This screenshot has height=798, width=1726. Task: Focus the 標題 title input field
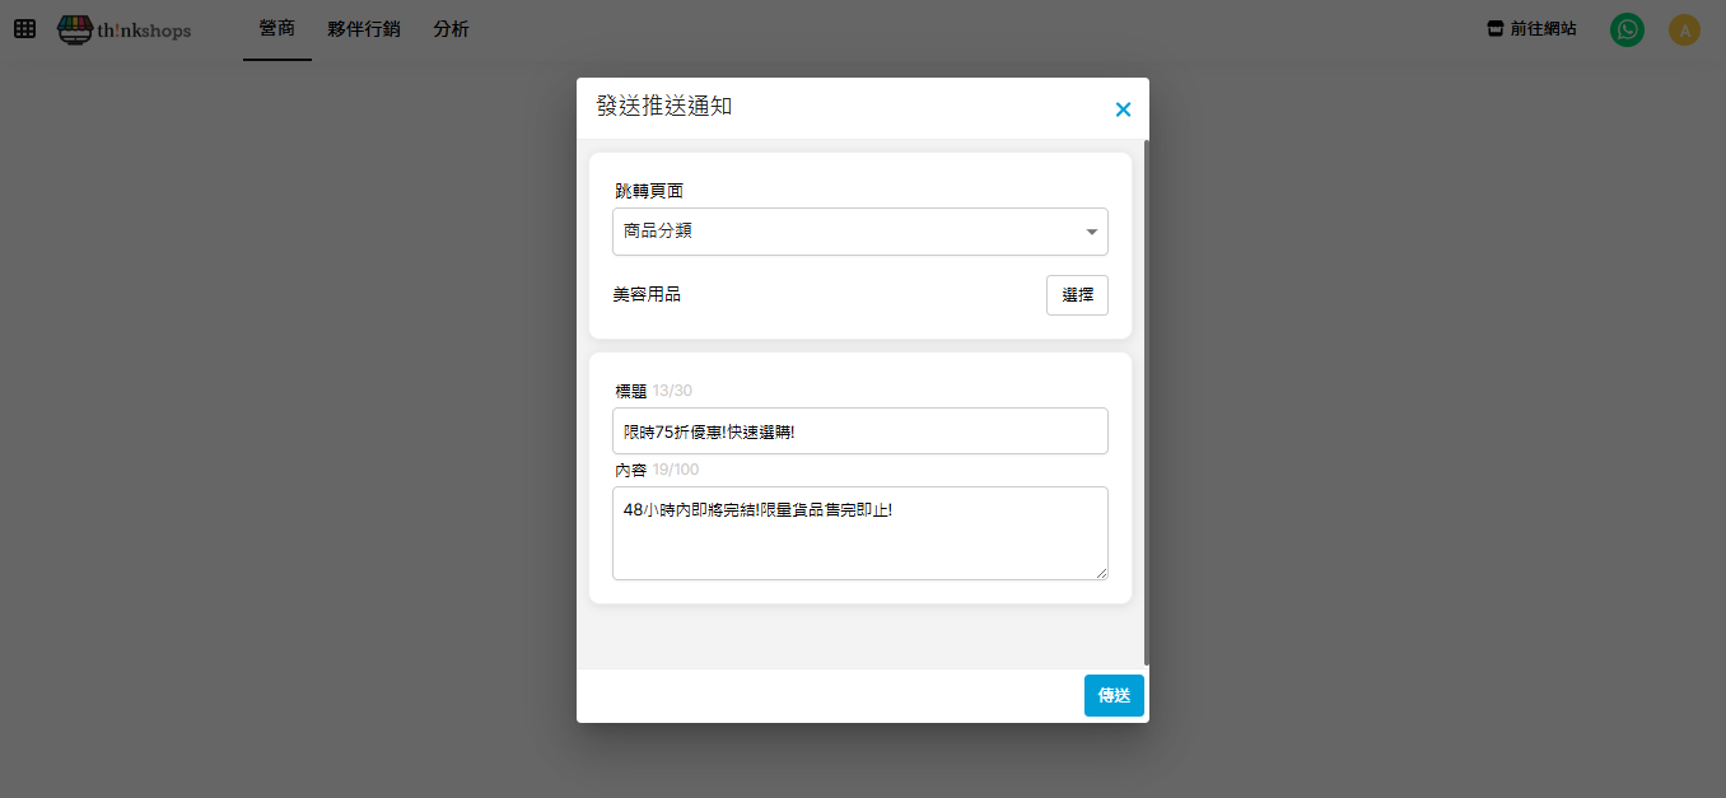tap(860, 431)
